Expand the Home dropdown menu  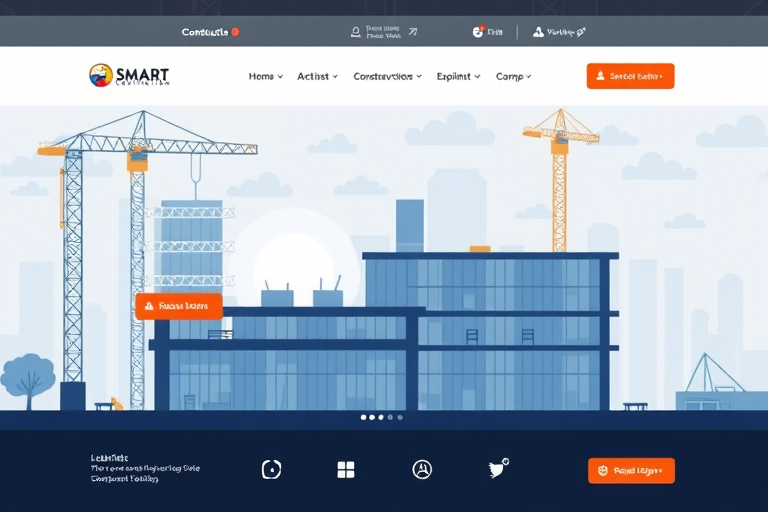point(266,76)
